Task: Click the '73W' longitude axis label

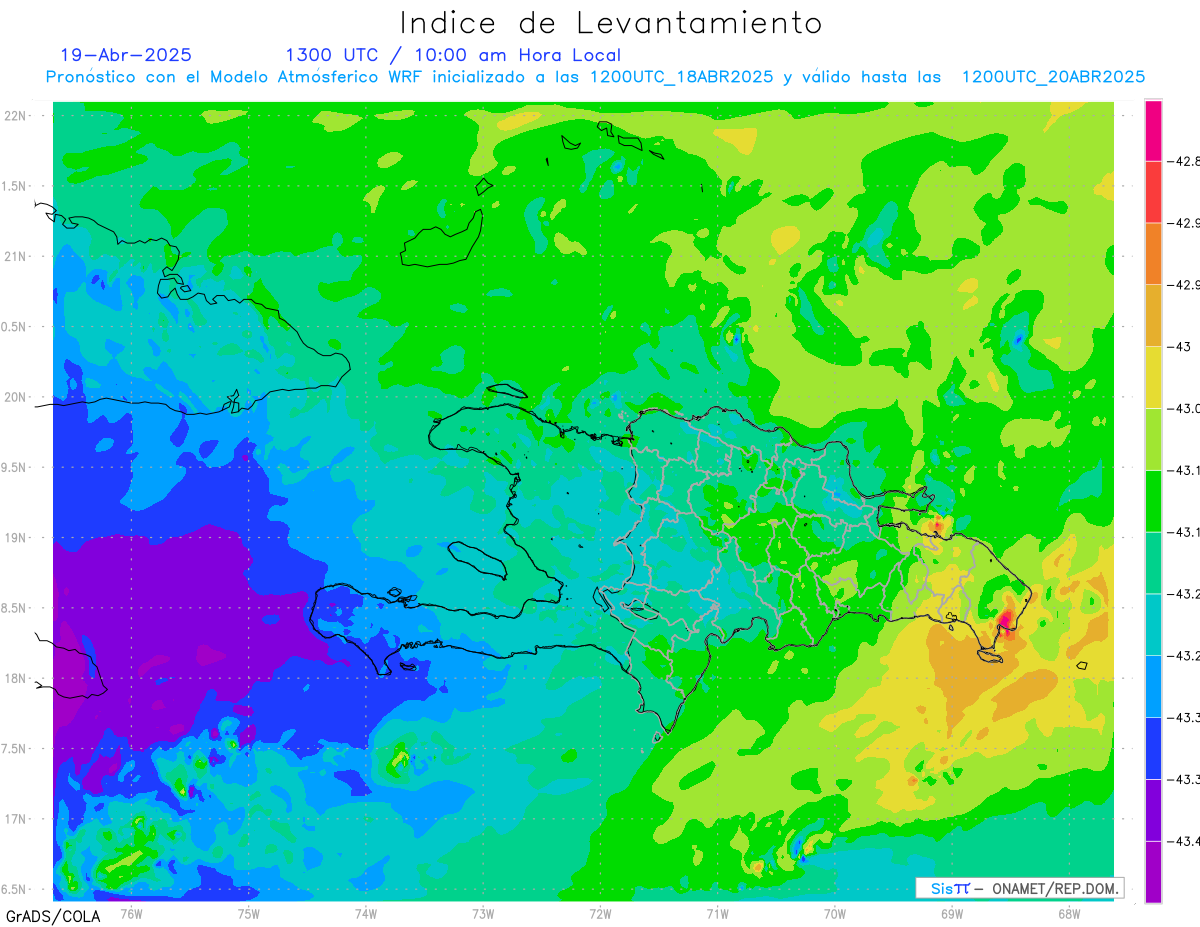Action: point(483,913)
